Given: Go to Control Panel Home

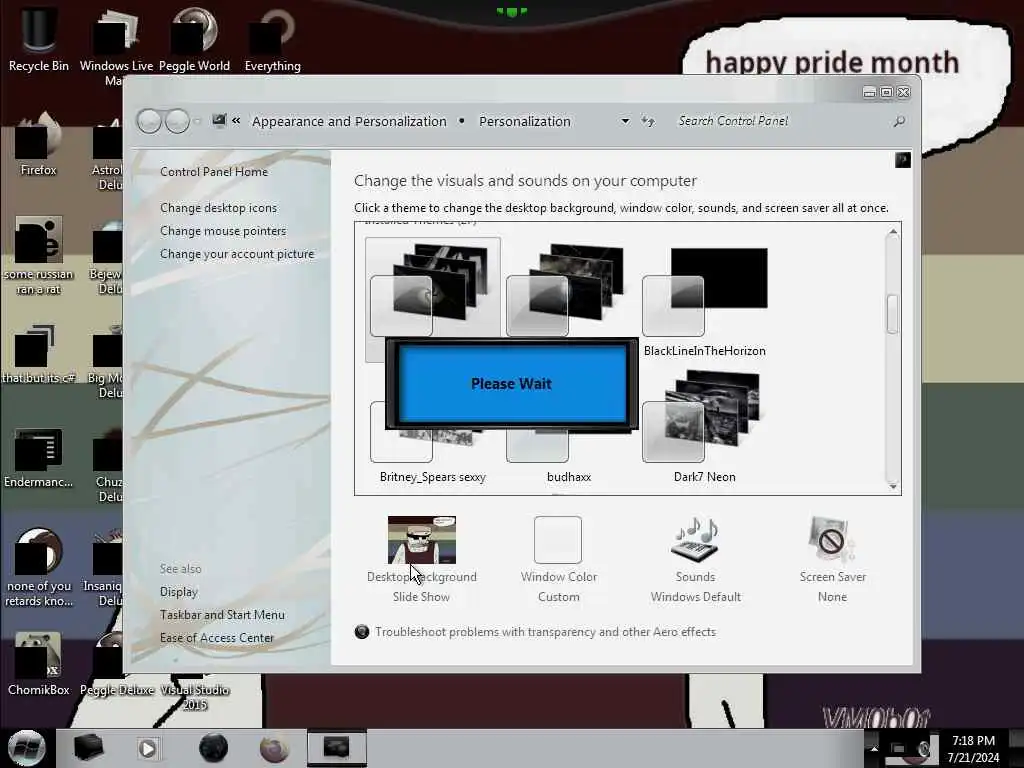Looking at the screenshot, I should coord(214,172).
